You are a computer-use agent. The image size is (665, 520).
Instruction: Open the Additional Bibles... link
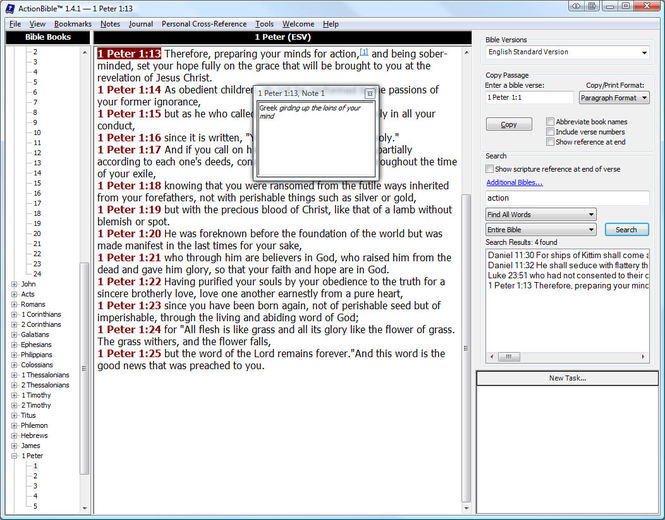(x=514, y=182)
